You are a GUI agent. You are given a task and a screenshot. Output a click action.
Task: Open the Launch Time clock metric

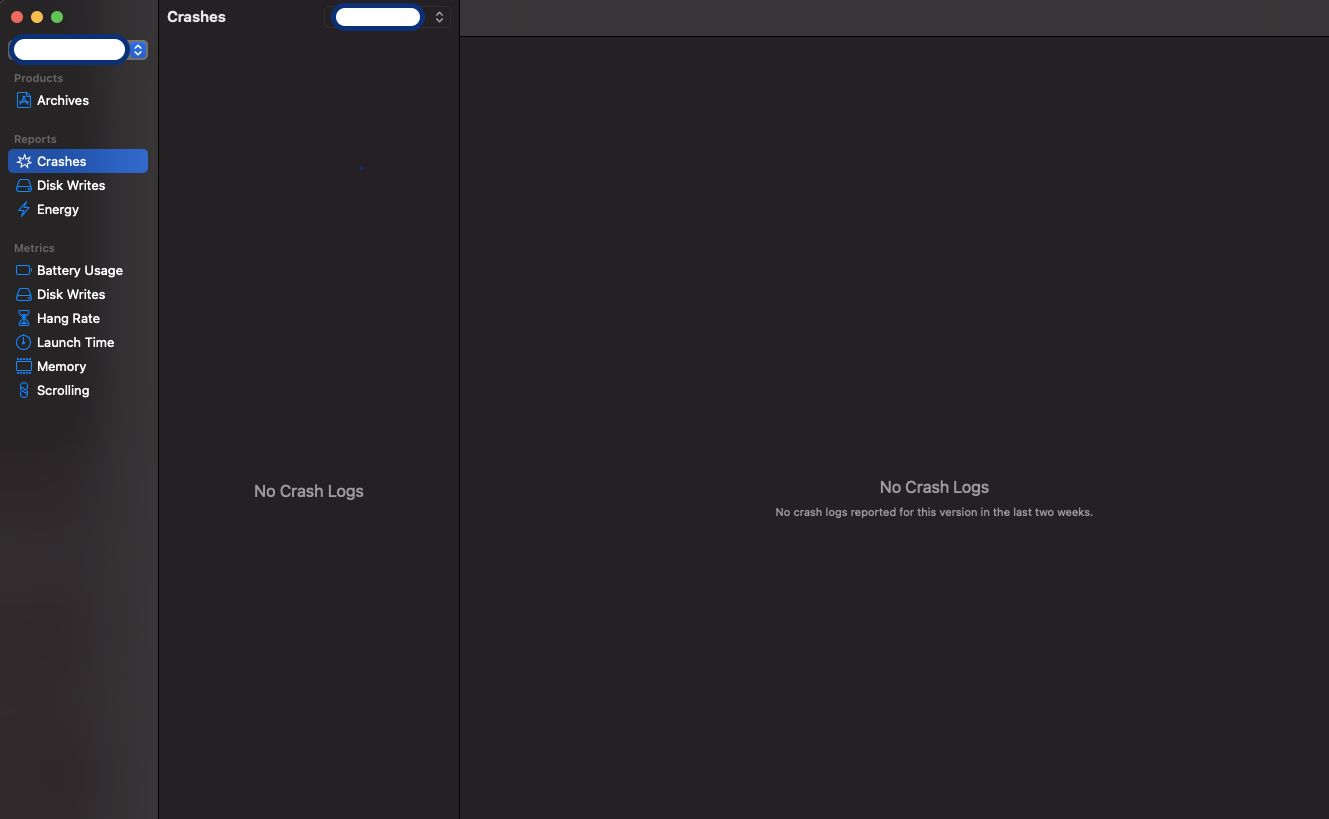[75, 342]
